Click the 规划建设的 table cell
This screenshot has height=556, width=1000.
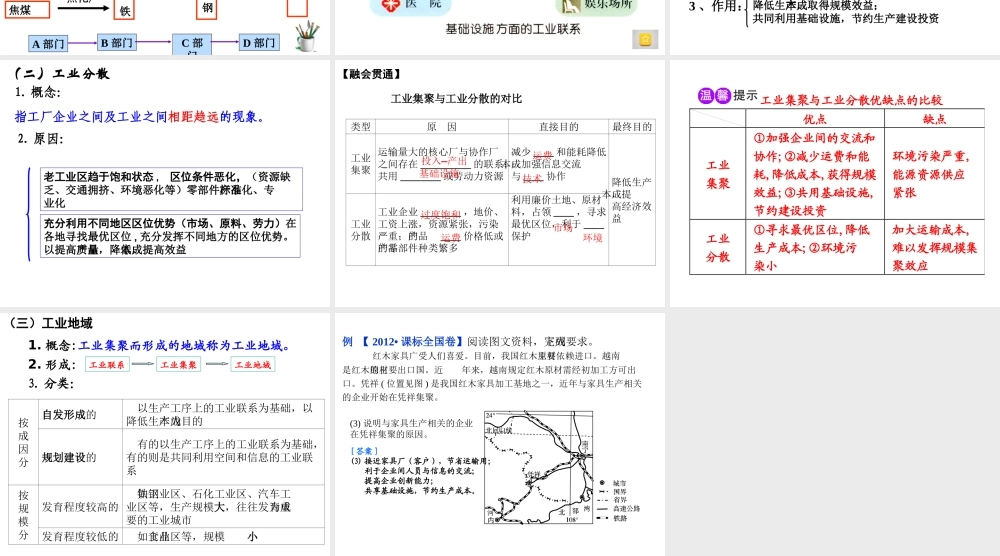(x=80, y=457)
